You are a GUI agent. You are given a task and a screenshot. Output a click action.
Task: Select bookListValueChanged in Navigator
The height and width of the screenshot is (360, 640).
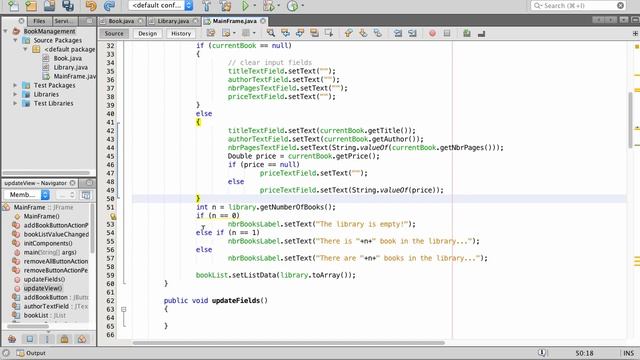click(x=56, y=234)
